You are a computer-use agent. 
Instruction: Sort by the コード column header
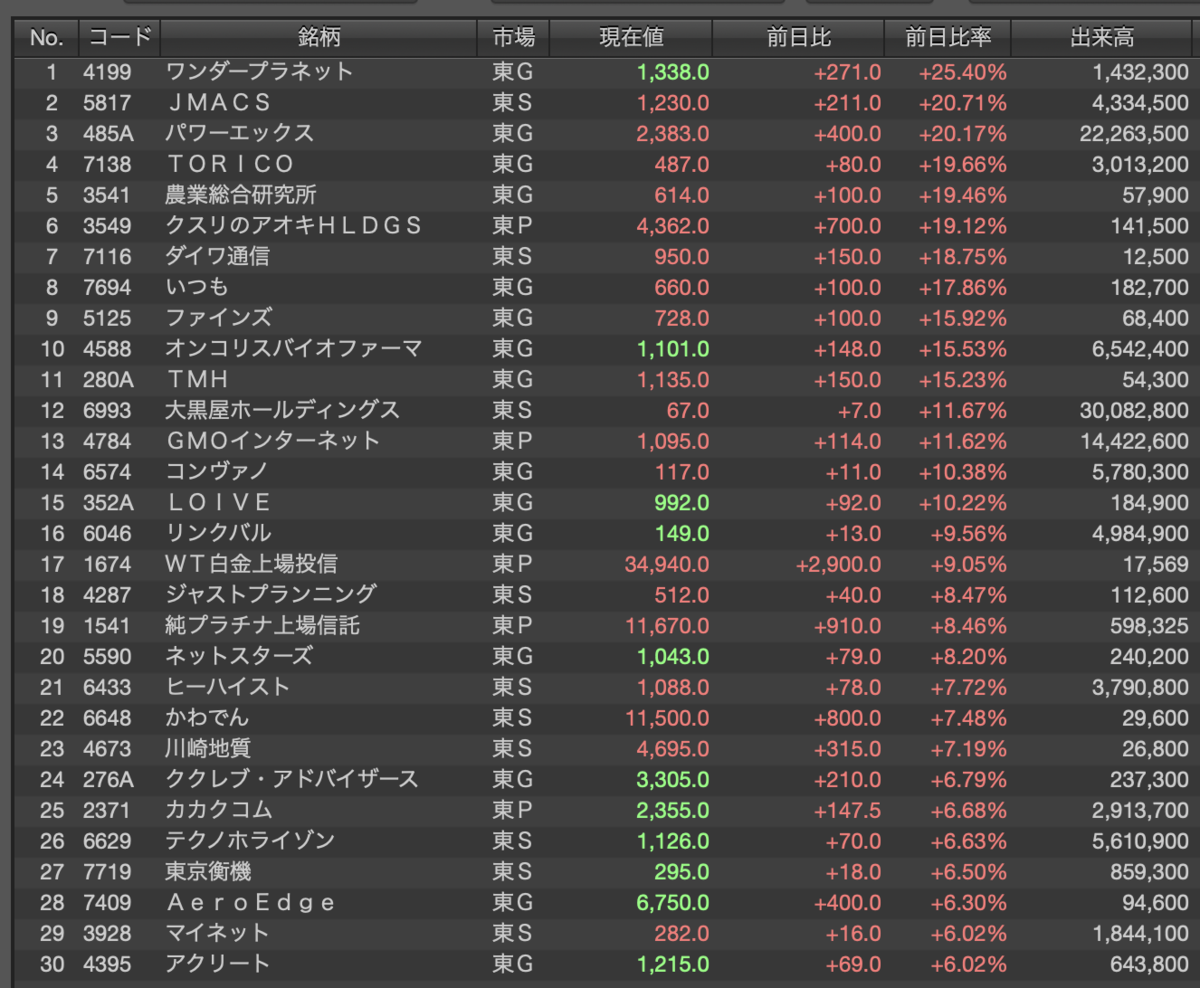[120, 39]
